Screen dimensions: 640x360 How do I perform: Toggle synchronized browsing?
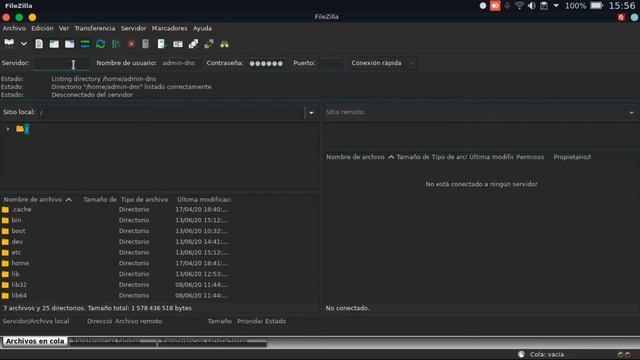coord(209,44)
